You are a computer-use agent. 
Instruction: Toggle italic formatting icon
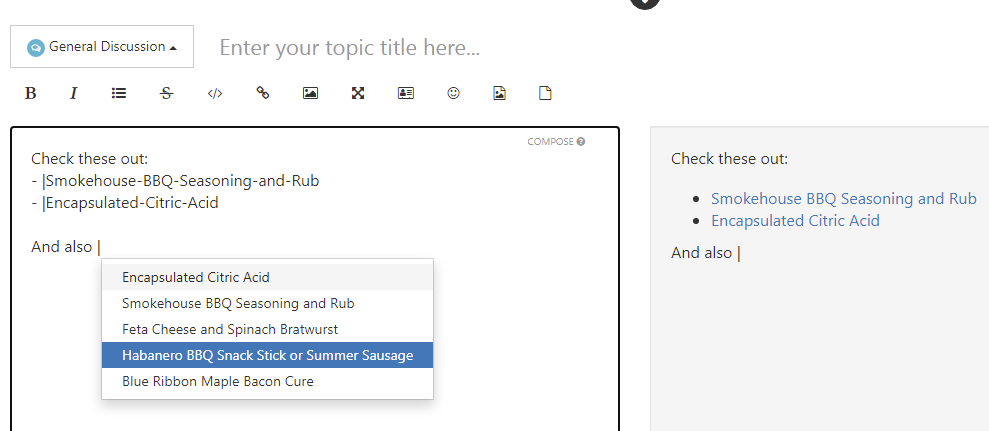point(73,93)
